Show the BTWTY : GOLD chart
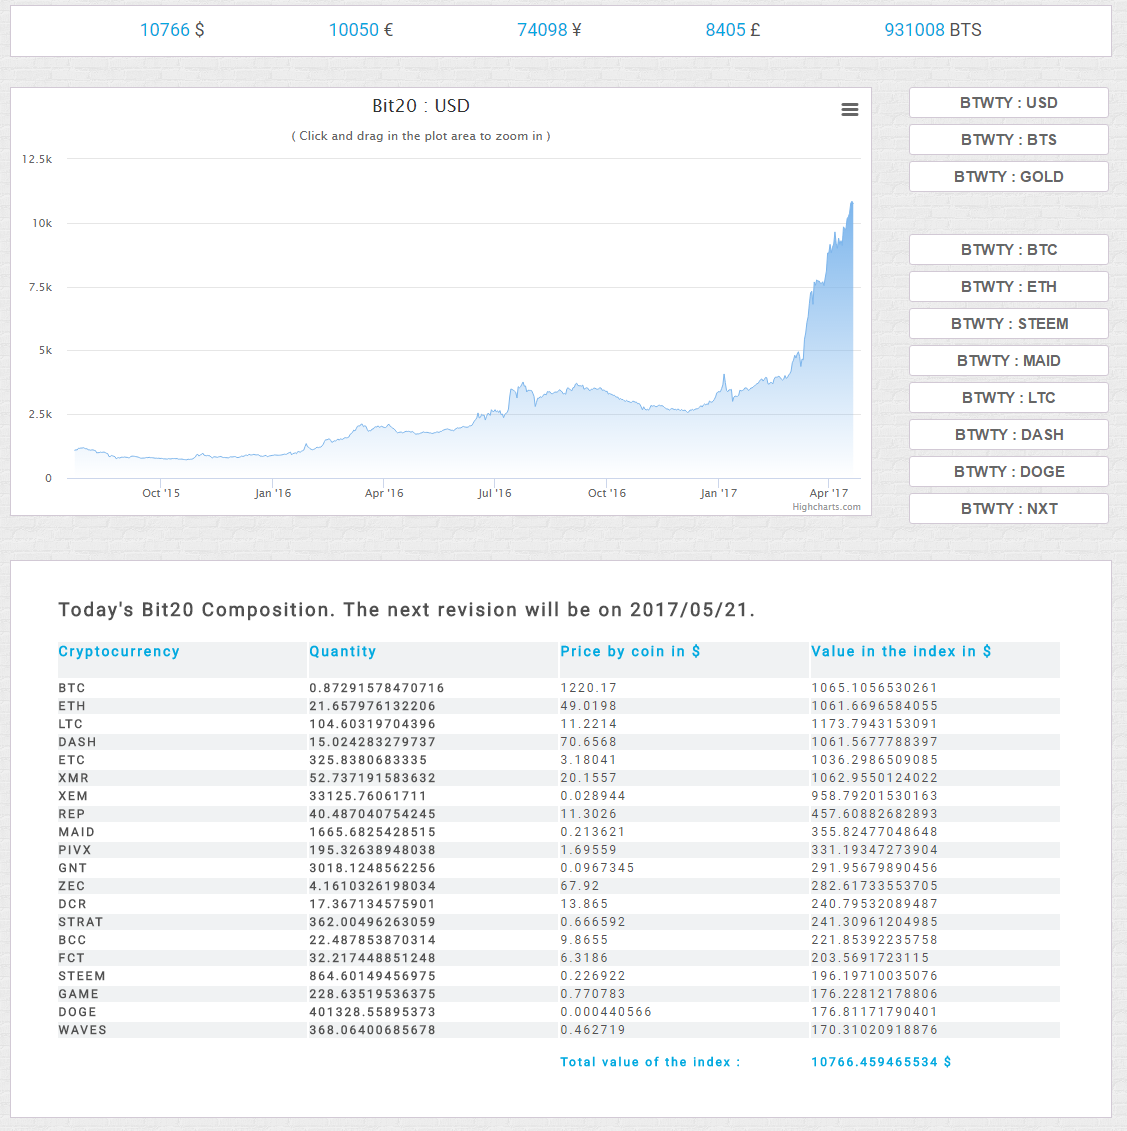 click(x=1008, y=177)
